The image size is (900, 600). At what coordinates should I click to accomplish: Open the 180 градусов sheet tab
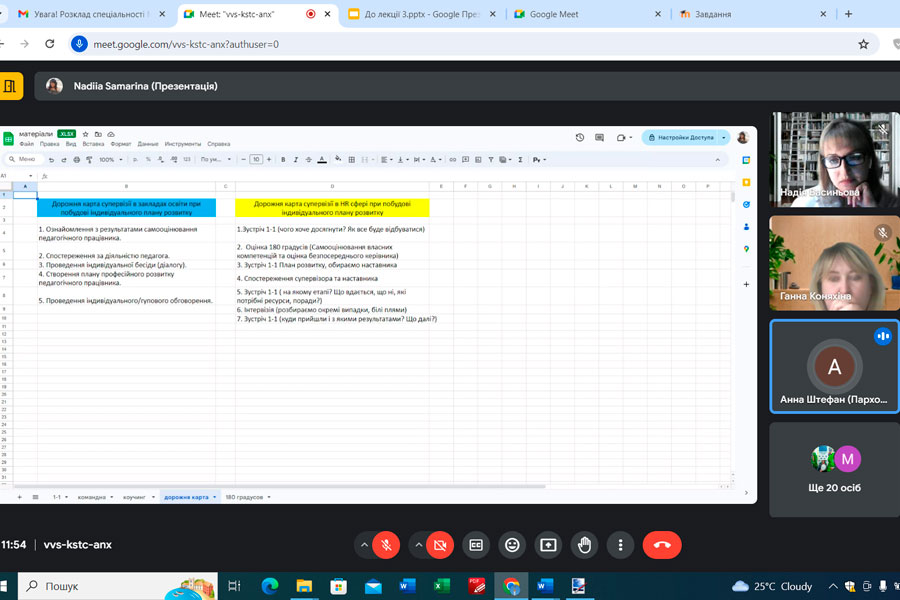pyautogui.click(x=243, y=497)
